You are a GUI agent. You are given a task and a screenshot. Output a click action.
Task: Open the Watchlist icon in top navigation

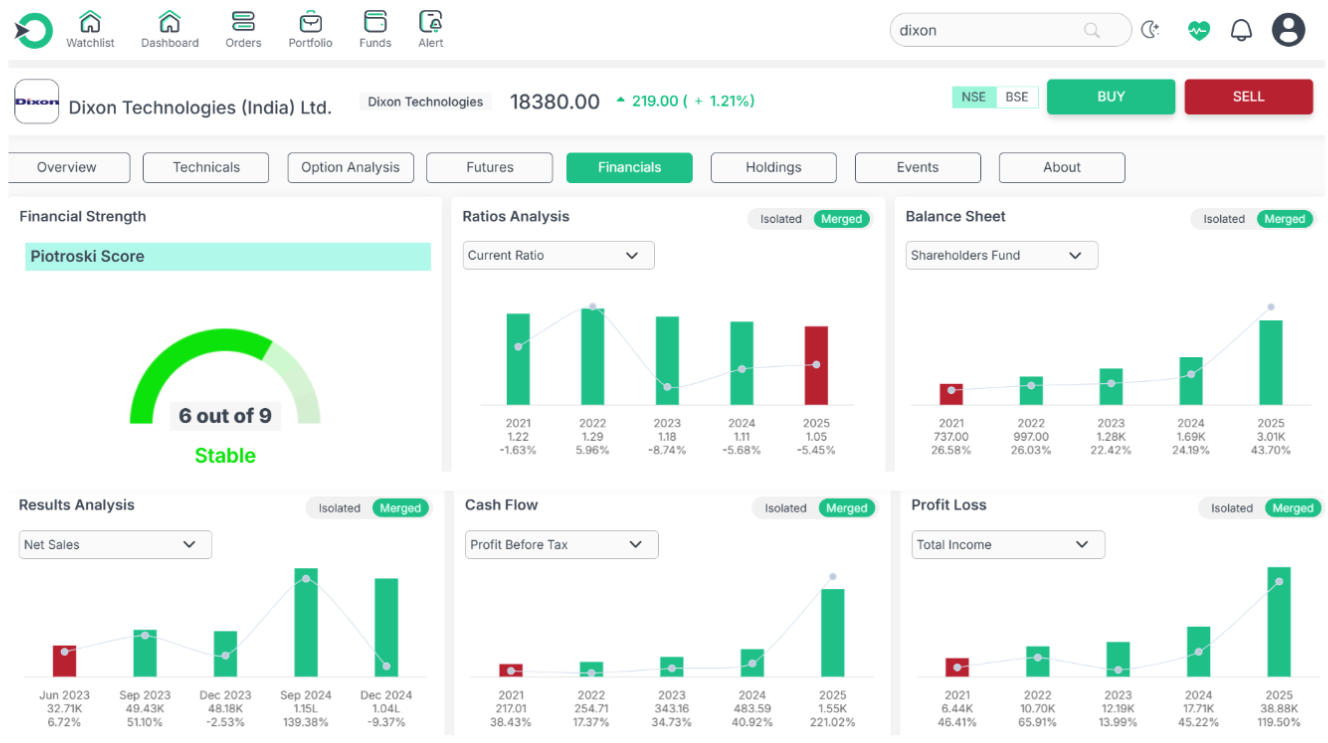[90, 22]
